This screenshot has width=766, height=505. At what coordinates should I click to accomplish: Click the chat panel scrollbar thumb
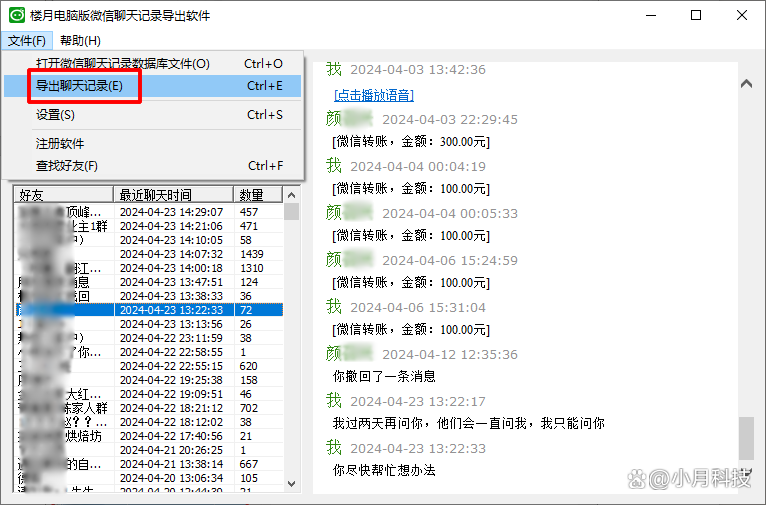[x=746, y=438]
